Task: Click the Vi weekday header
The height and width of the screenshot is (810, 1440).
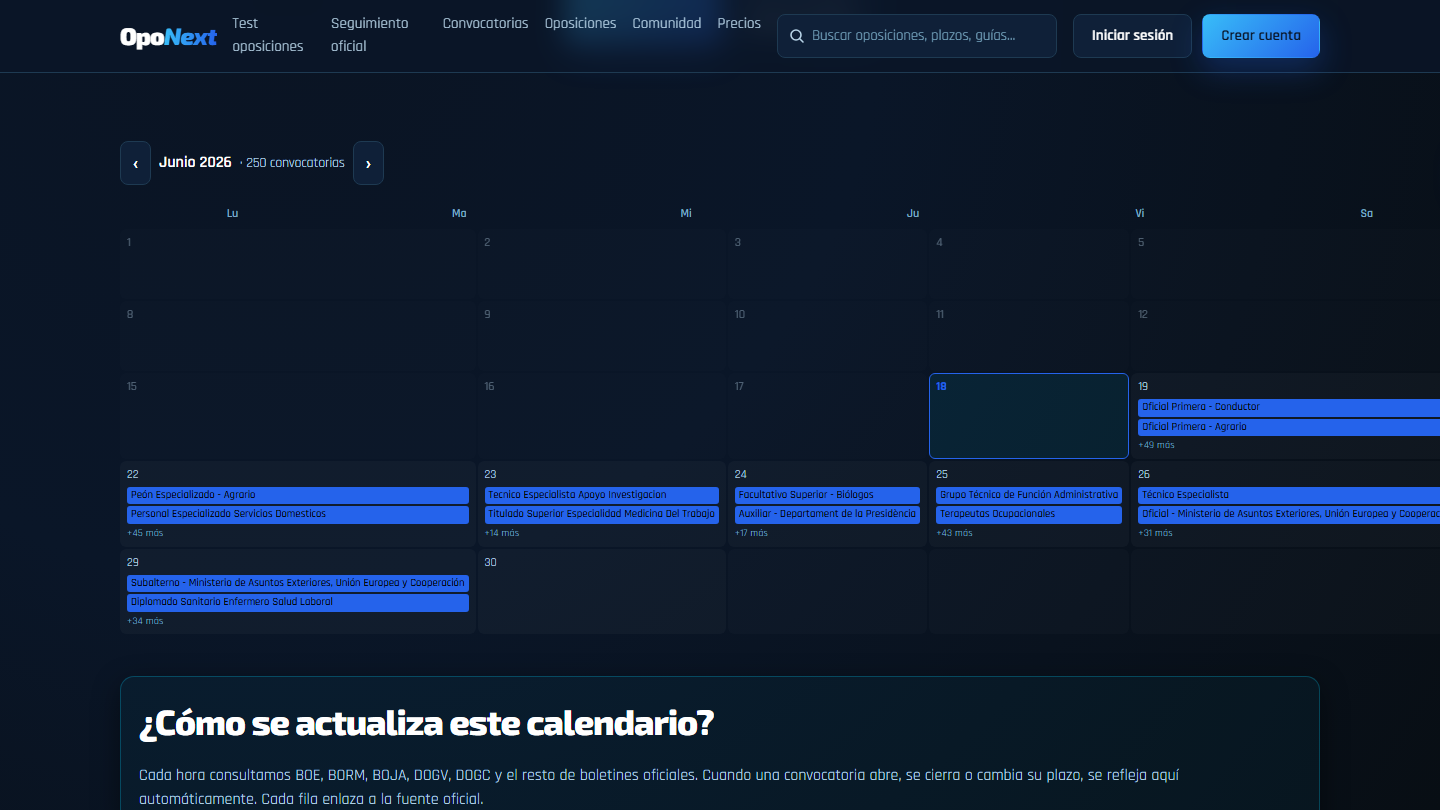Action: pos(1140,213)
